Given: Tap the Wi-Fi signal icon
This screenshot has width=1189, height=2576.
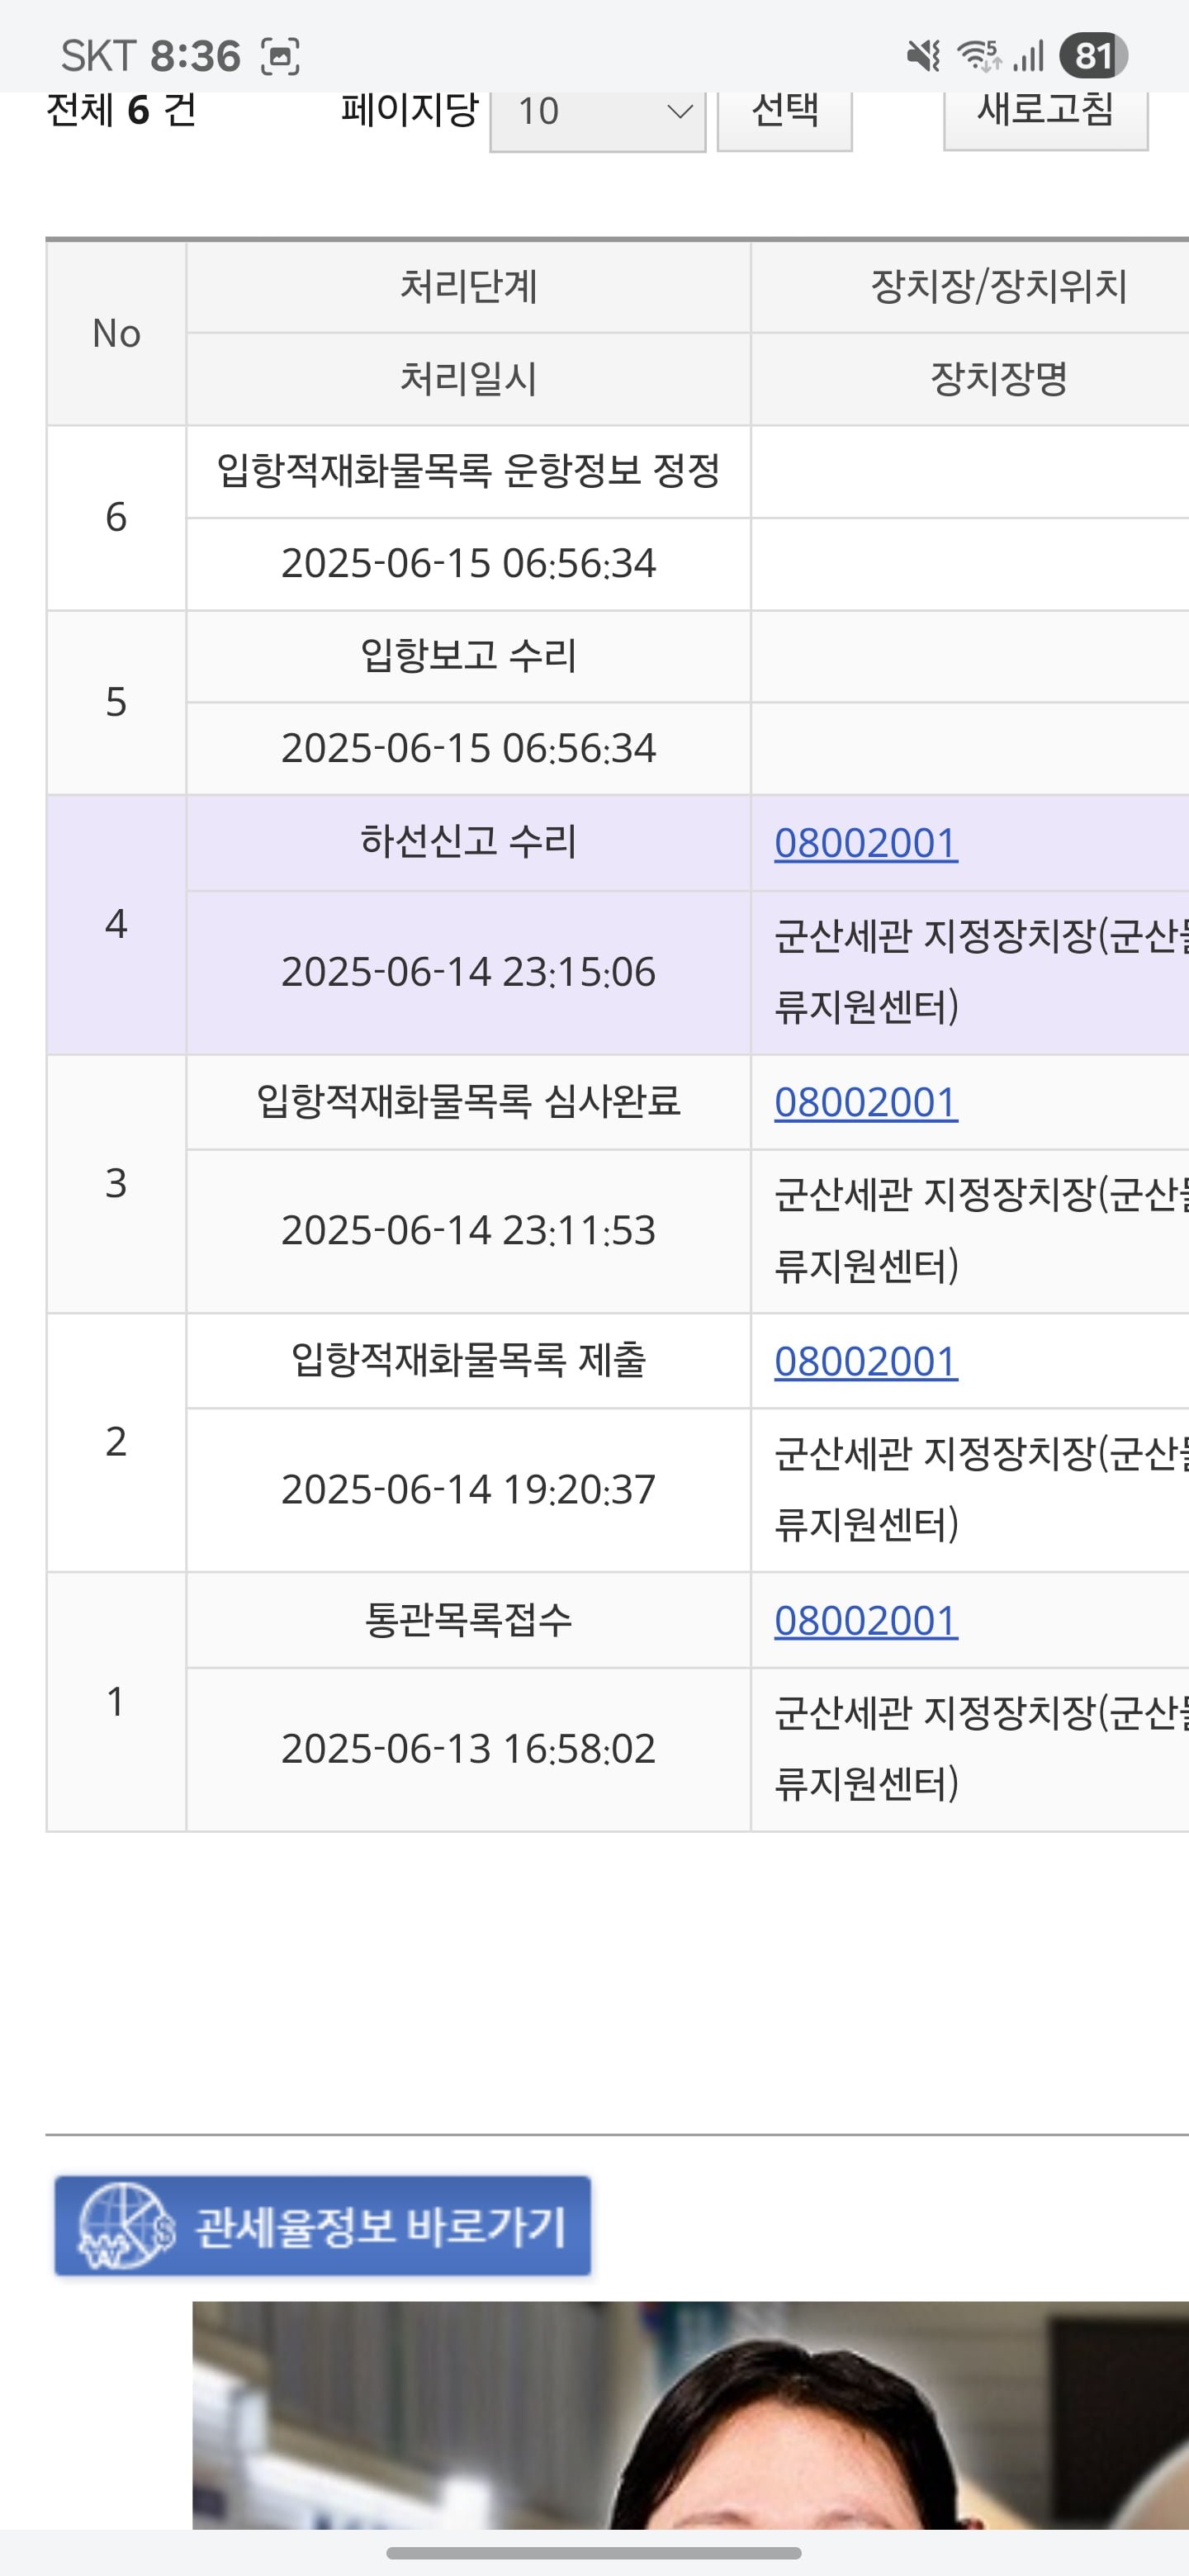Looking at the screenshot, I should [x=980, y=56].
